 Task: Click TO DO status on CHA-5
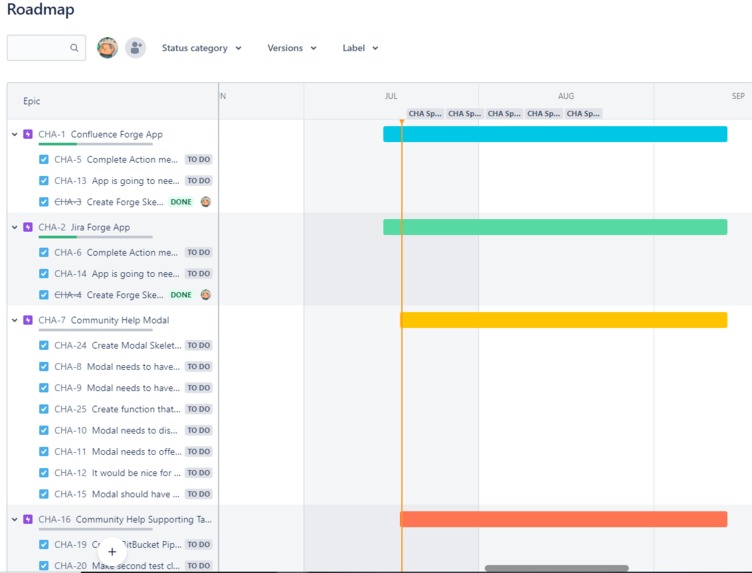tap(199, 159)
